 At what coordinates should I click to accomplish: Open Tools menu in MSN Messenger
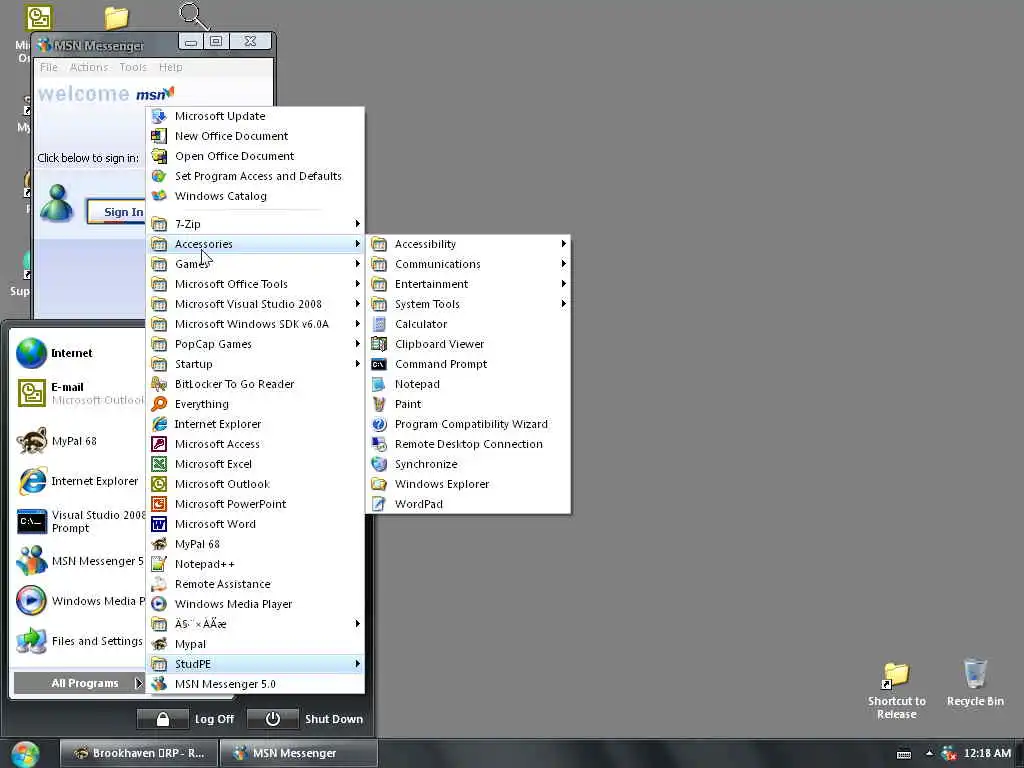133,67
